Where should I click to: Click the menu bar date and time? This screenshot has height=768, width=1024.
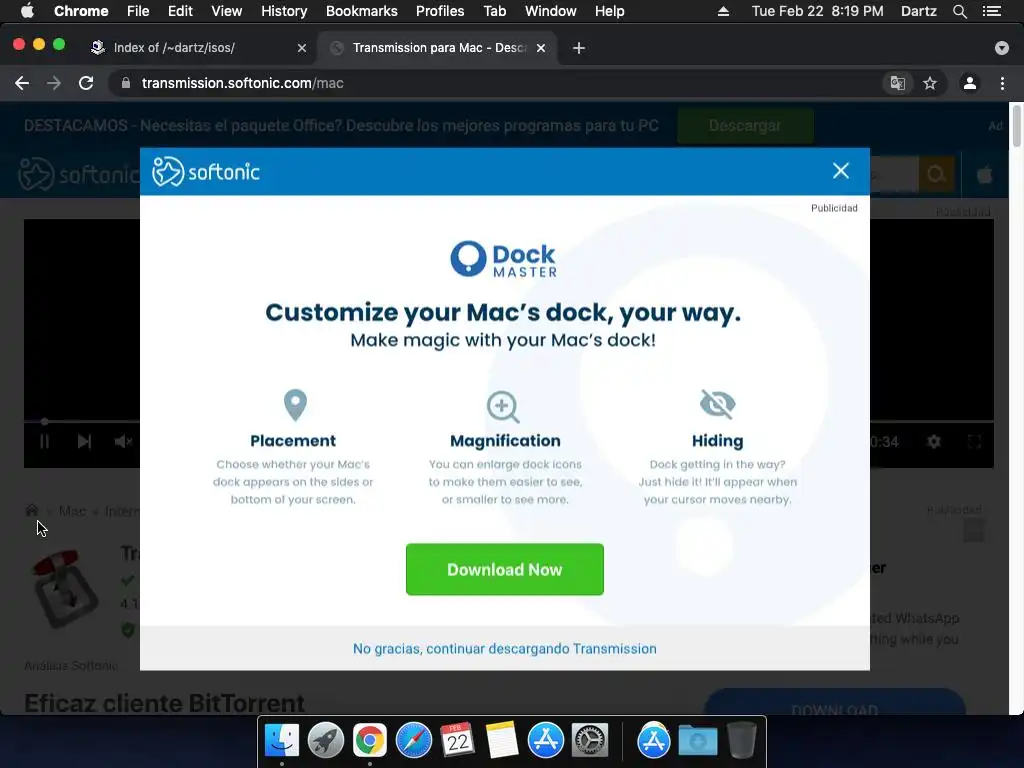coord(818,11)
